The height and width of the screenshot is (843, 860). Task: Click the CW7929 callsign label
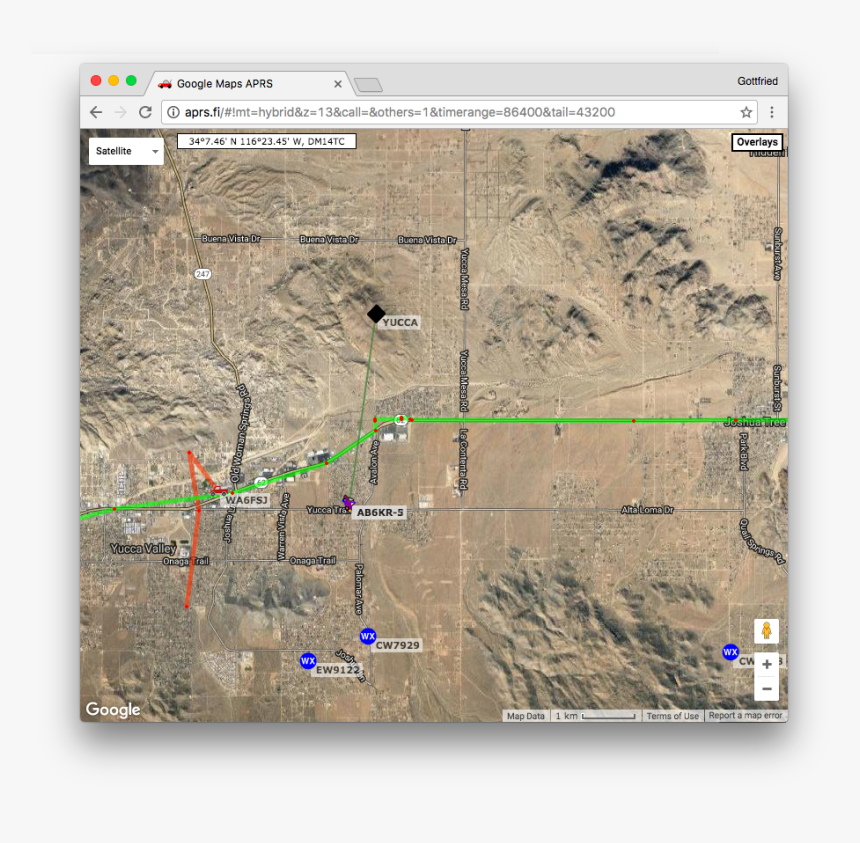(x=398, y=646)
